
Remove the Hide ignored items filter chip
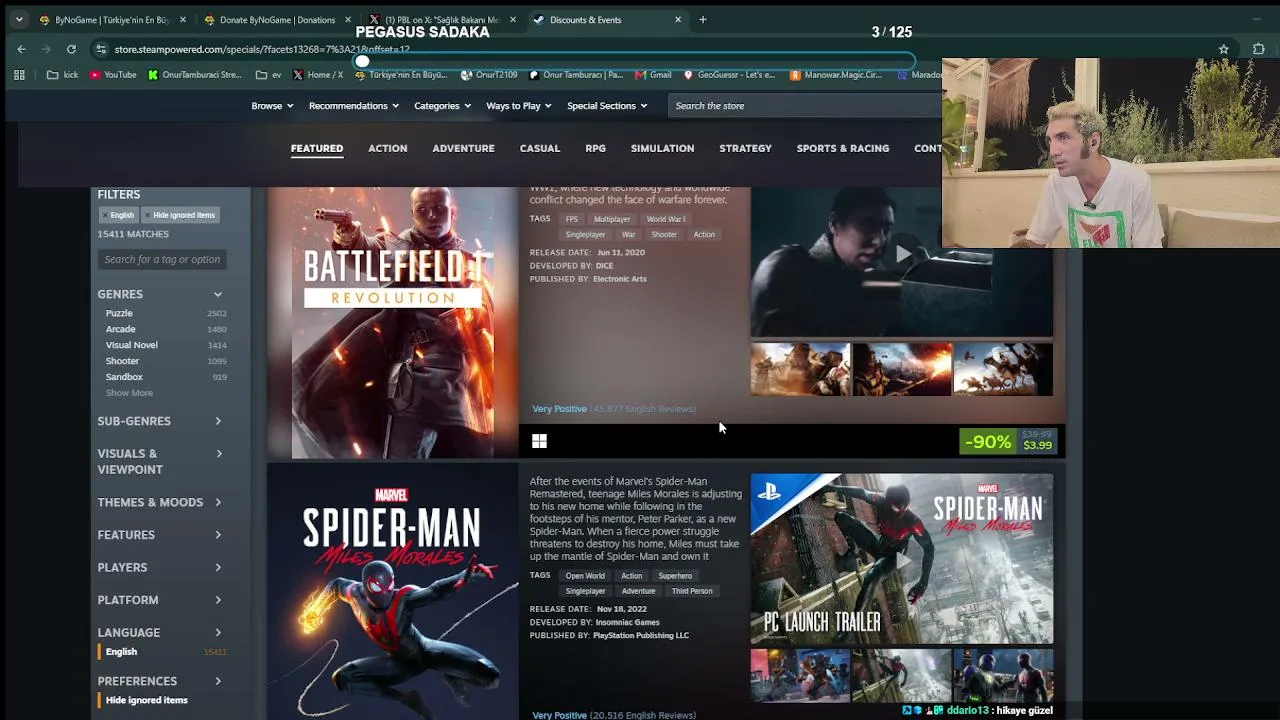[x=180, y=215]
